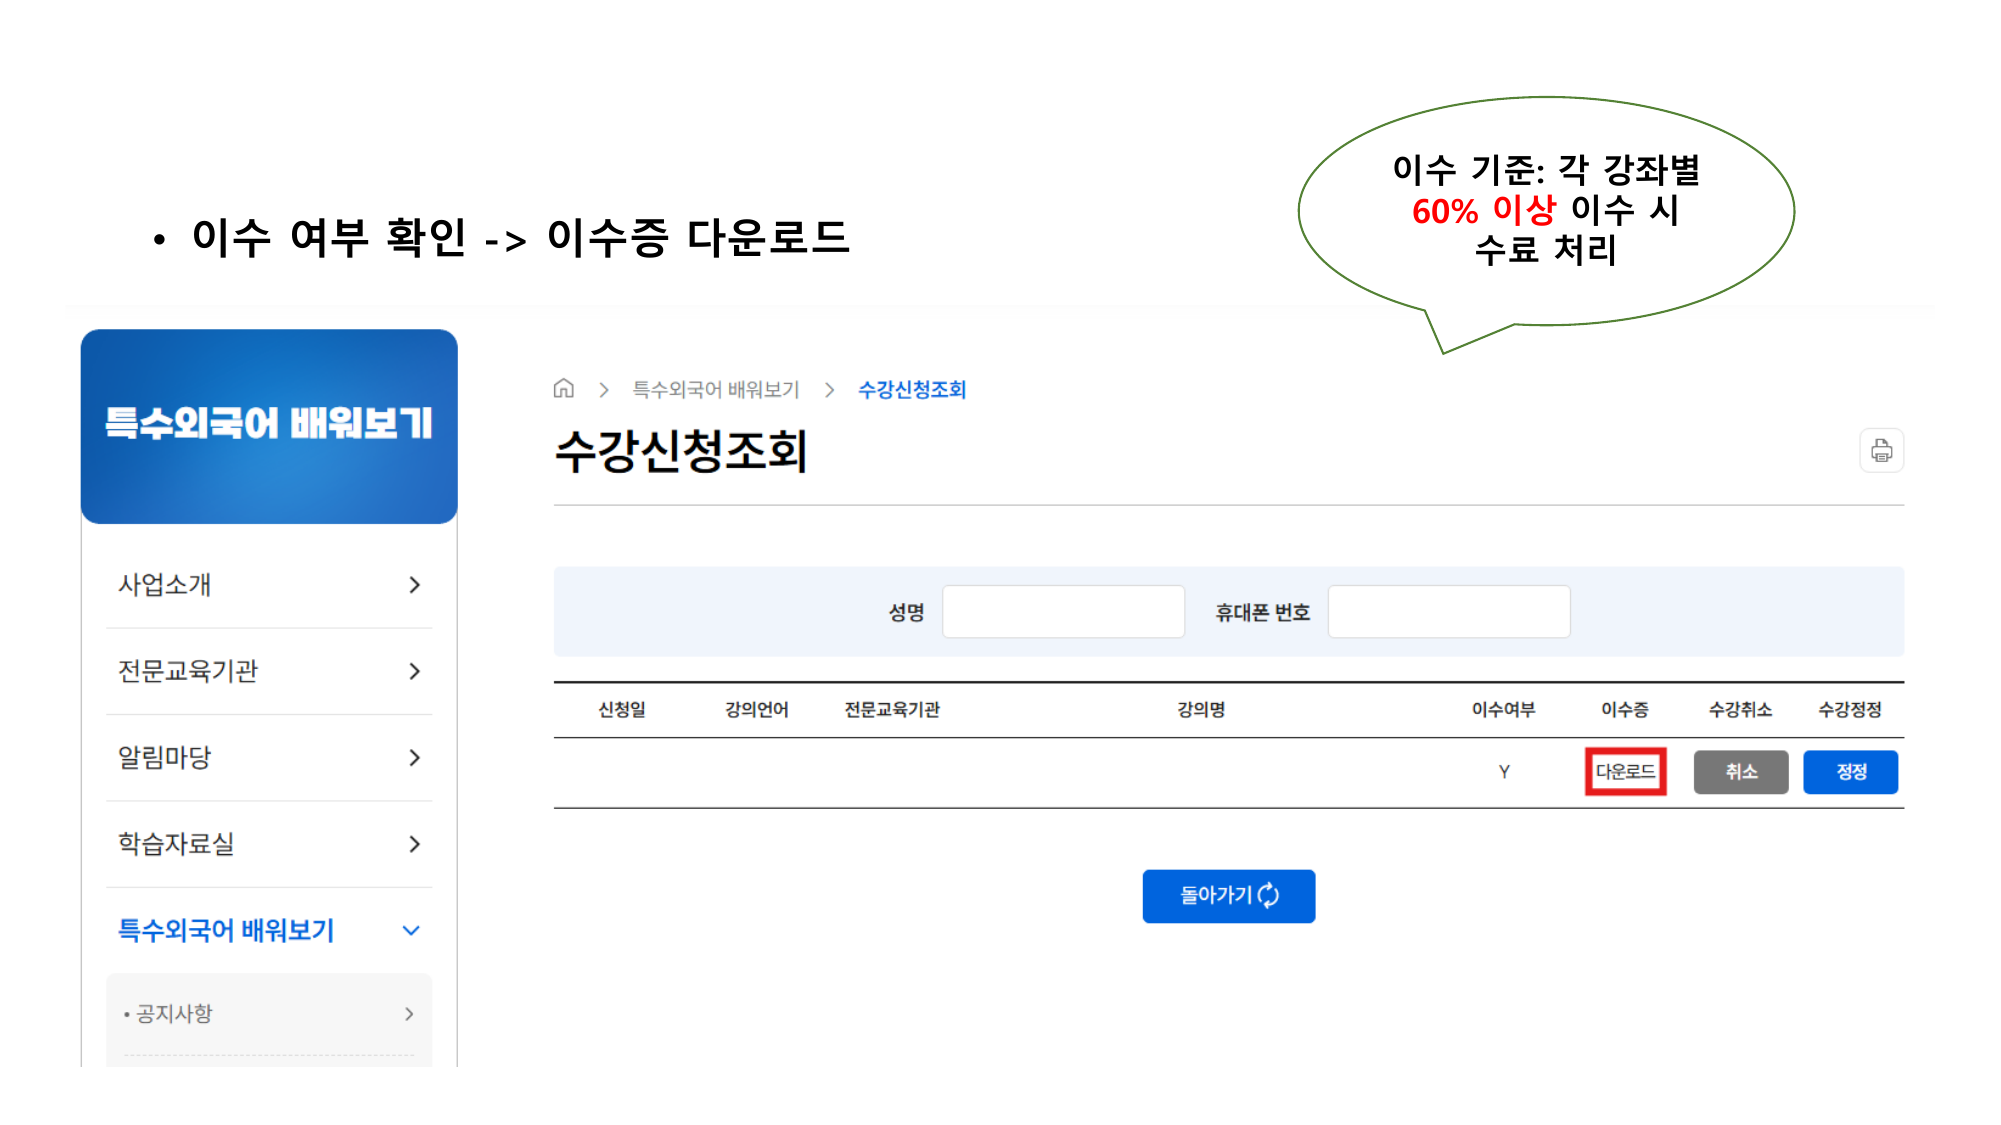Screen dimensions: 2001x1125
Task: Expand the 학습자료실 menu chevron
Action: pos(414,844)
